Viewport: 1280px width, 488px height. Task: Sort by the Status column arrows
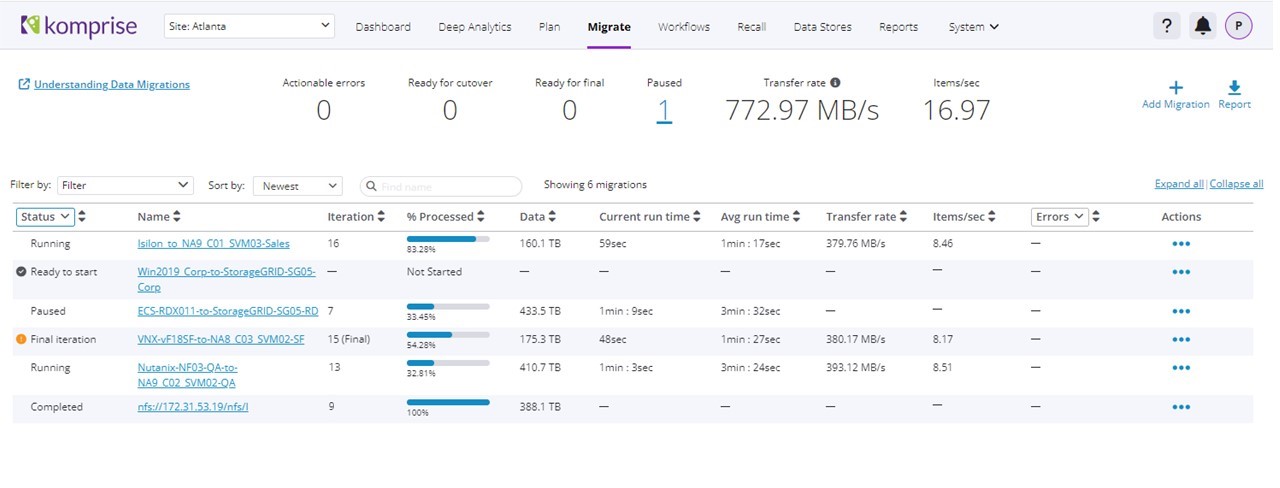[82, 216]
